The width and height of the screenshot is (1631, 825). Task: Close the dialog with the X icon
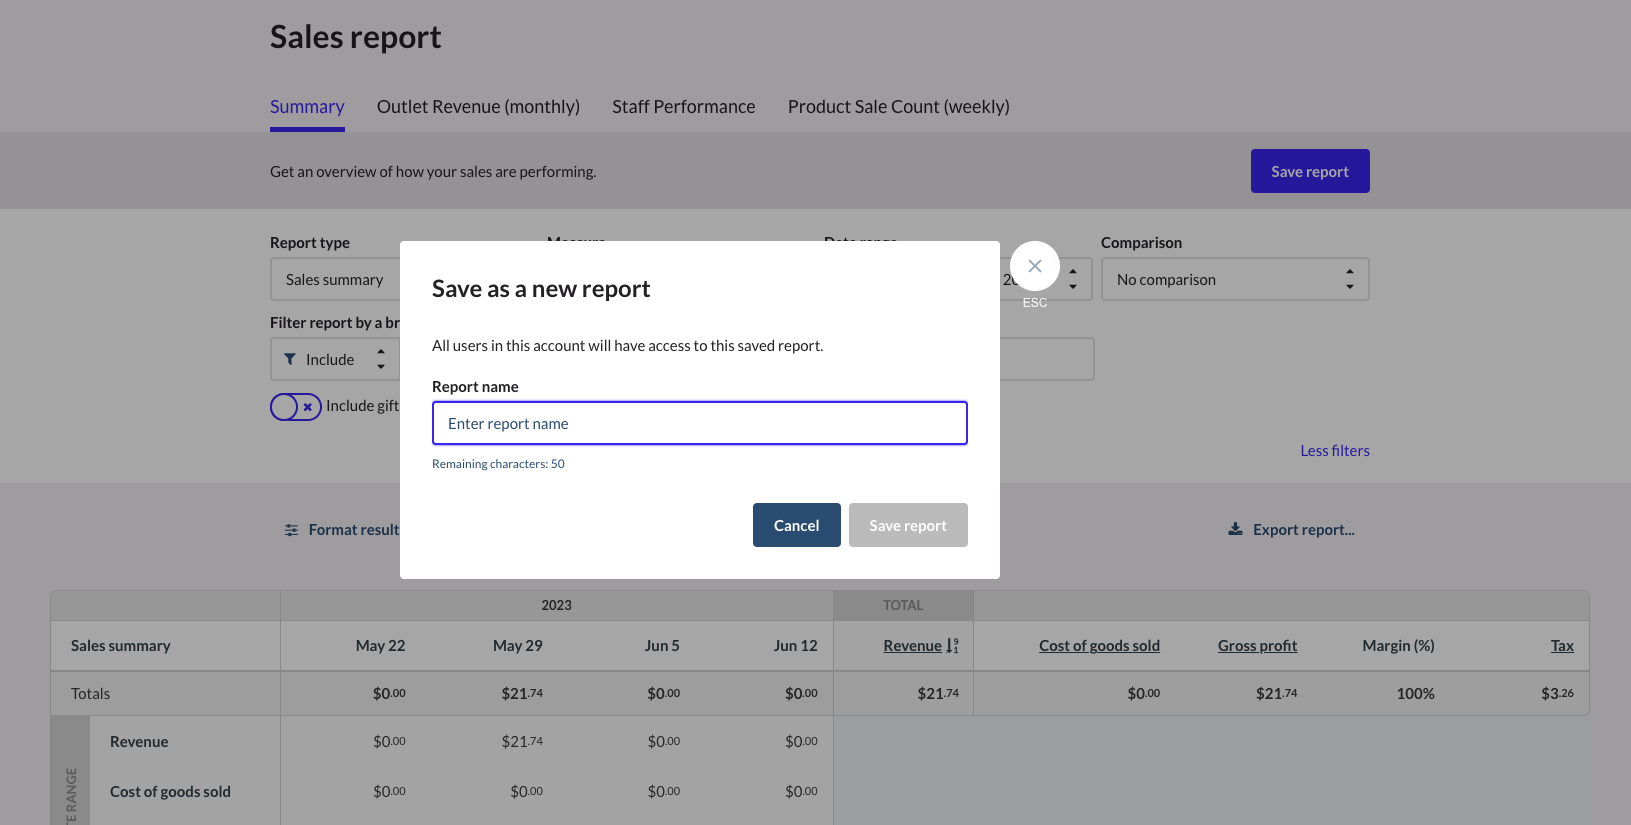[x=1035, y=266]
